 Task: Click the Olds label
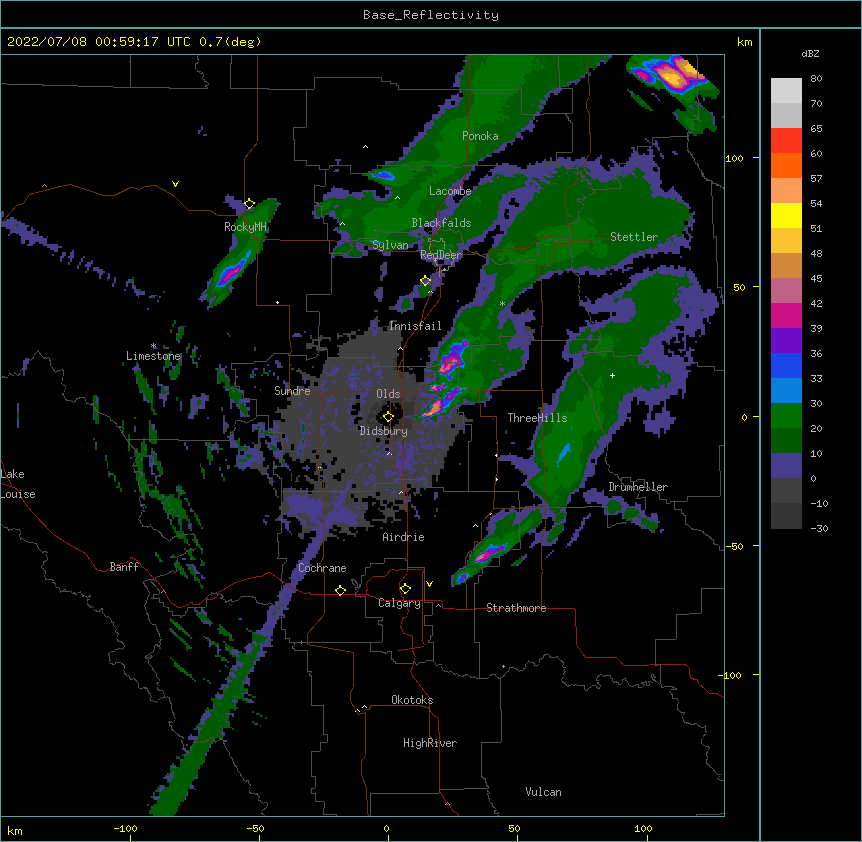pyautogui.click(x=388, y=394)
